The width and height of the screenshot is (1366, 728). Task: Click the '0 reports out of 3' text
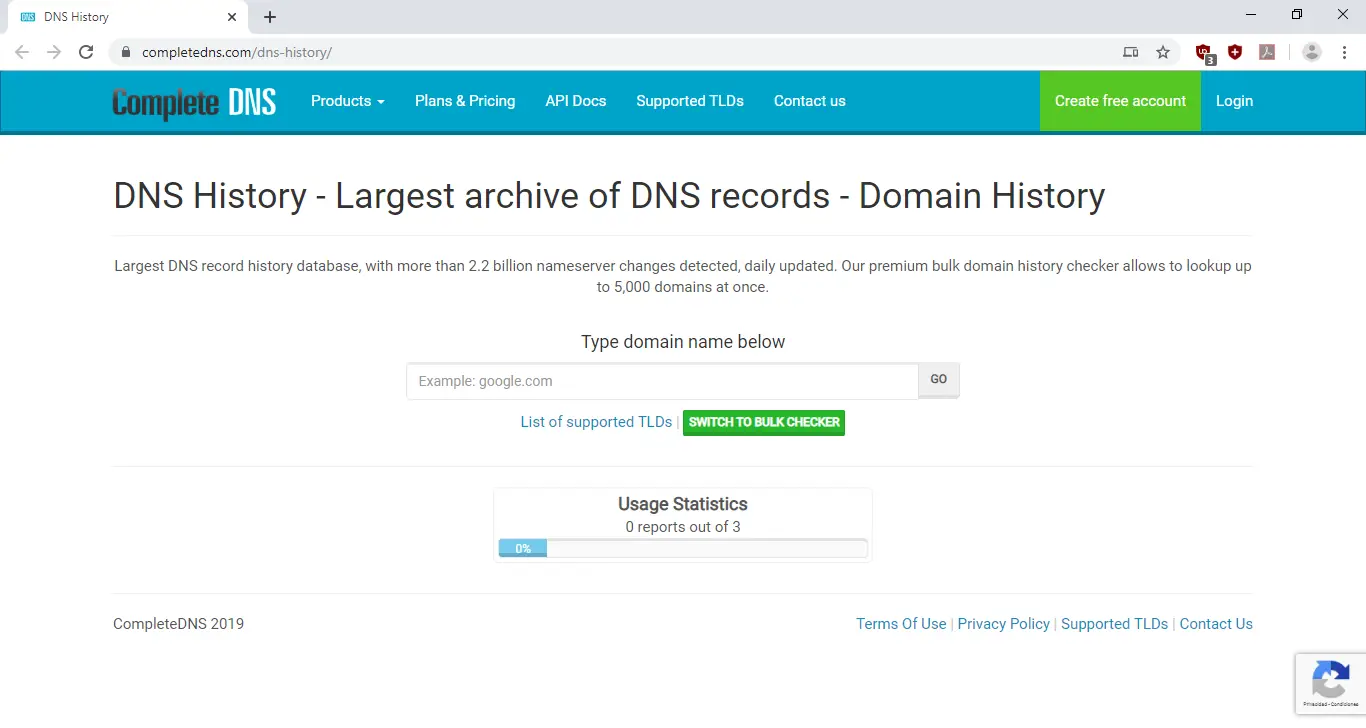tap(683, 527)
